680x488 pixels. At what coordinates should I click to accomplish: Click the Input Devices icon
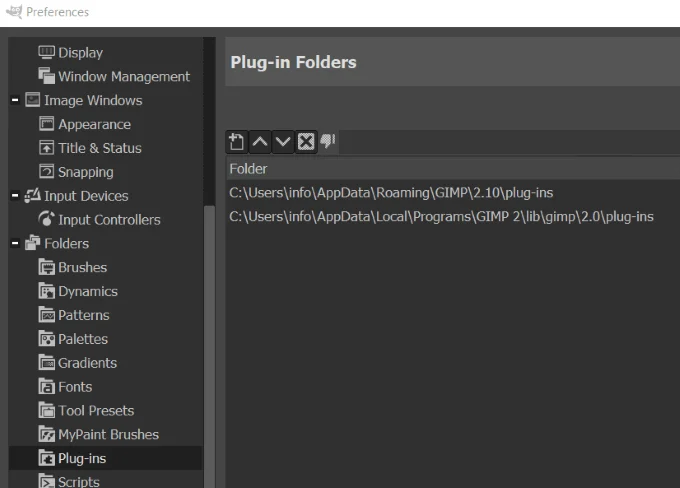(x=33, y=195)
